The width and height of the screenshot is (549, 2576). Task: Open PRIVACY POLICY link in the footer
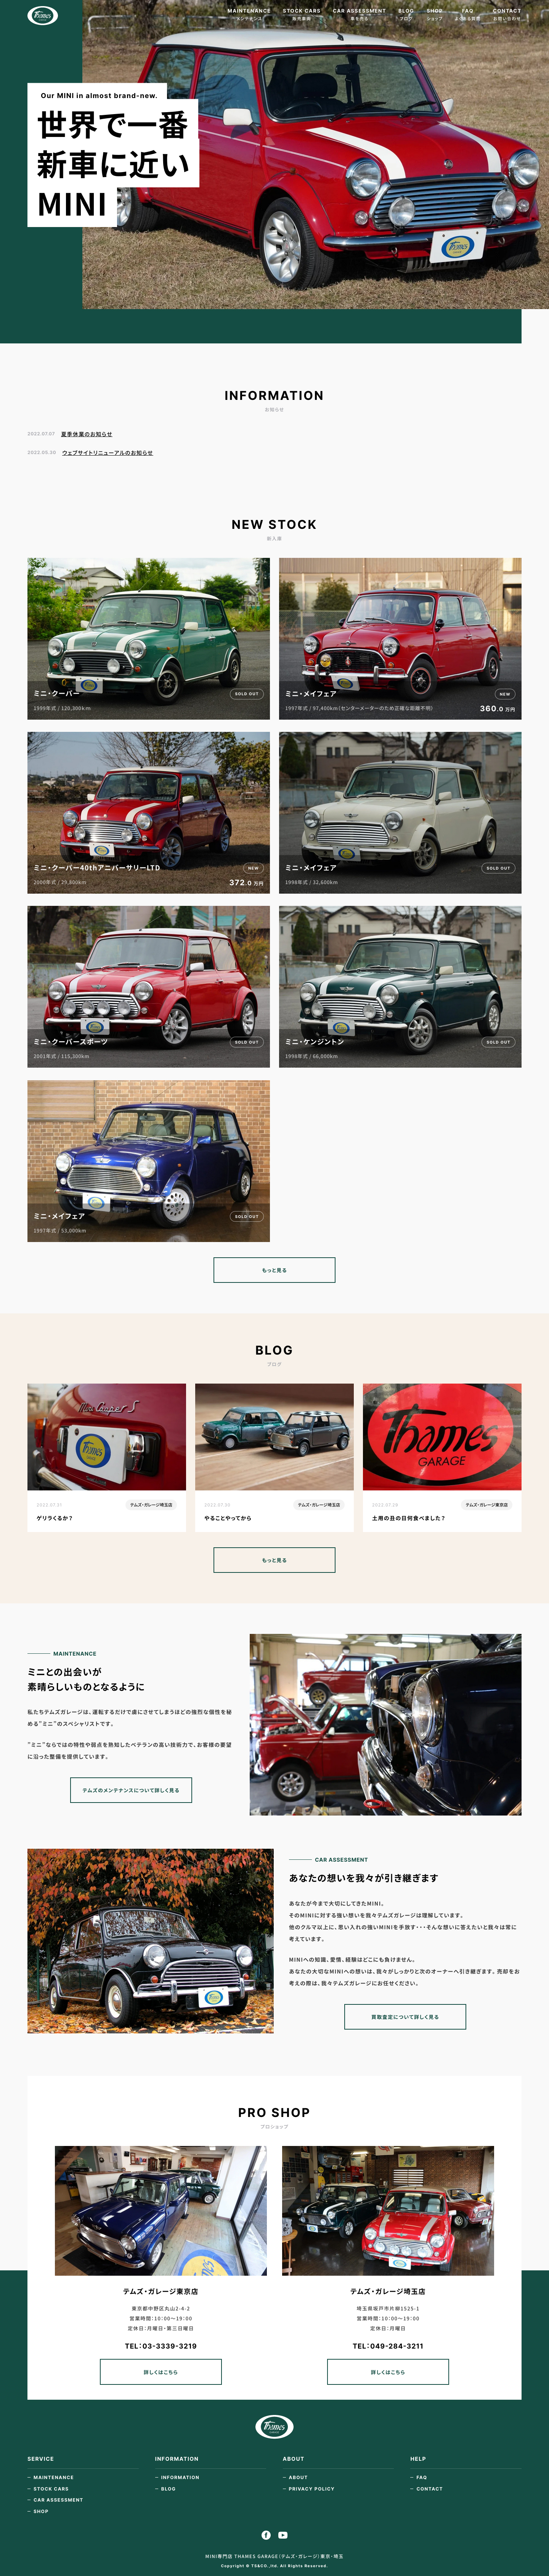(x=311, y=2489)
